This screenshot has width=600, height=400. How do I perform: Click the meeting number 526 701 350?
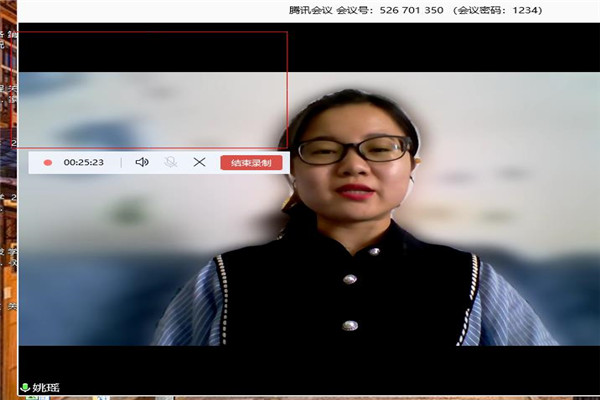pos(412,10)
